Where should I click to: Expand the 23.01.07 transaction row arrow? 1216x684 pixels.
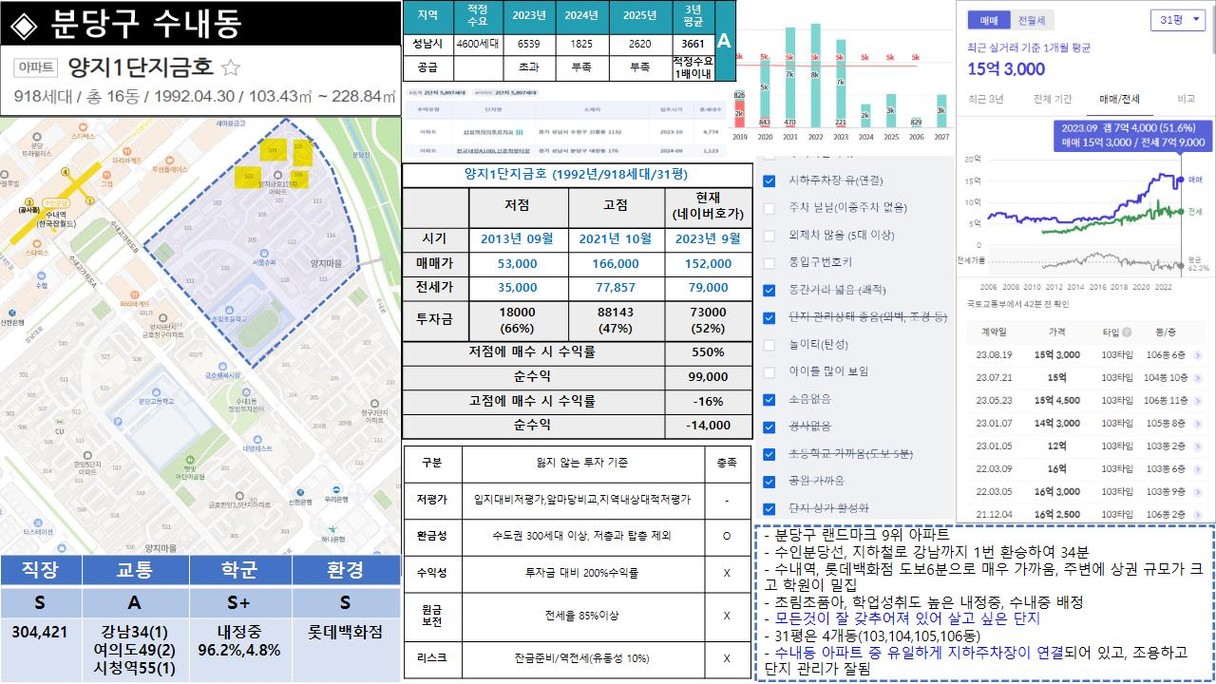1198,423
